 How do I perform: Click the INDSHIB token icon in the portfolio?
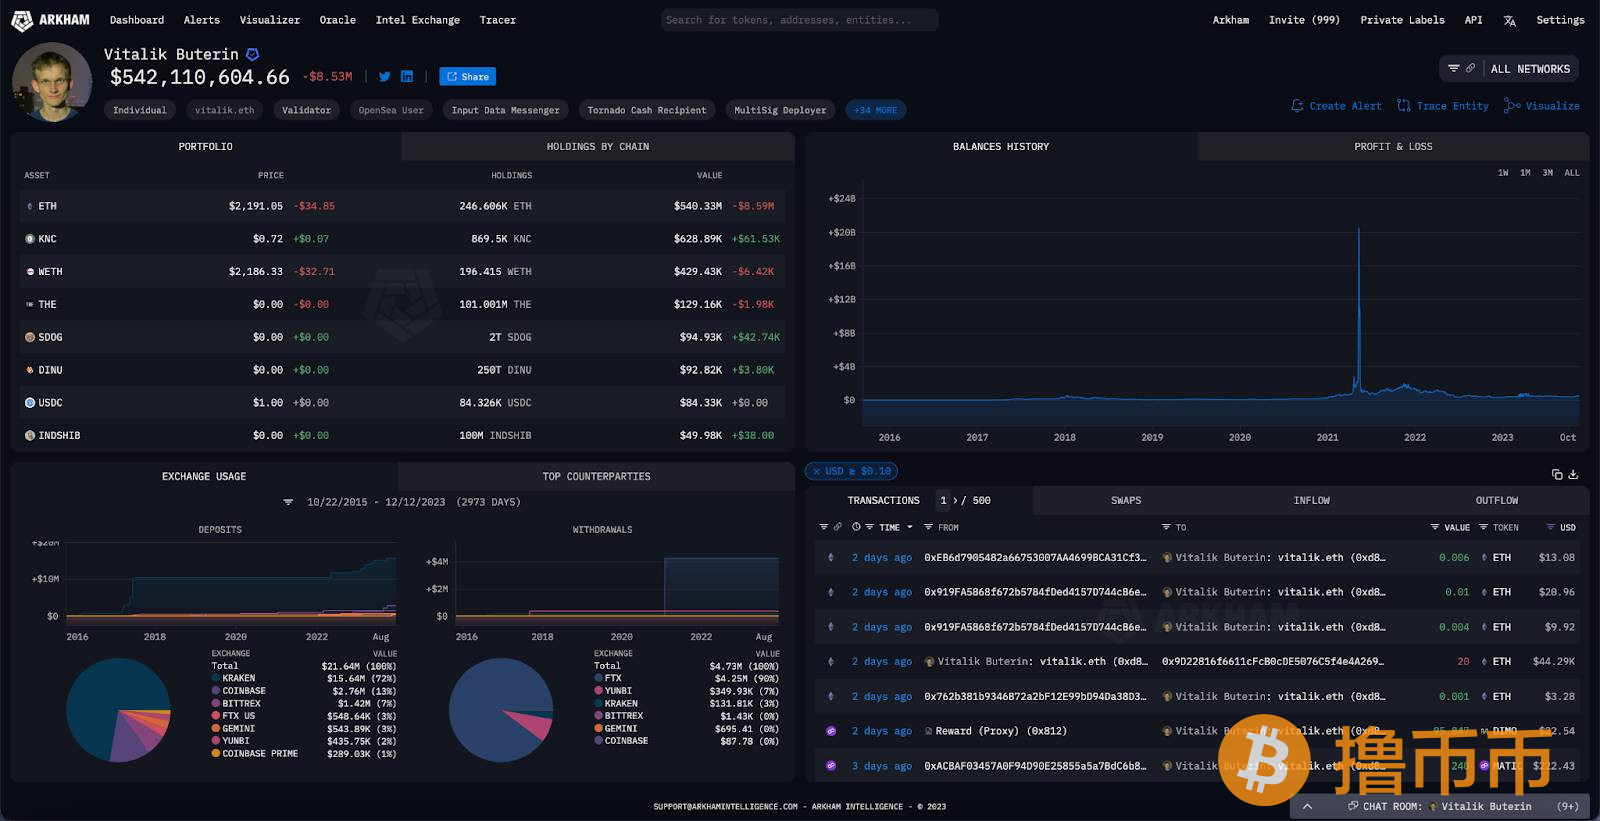click(30, 436)
